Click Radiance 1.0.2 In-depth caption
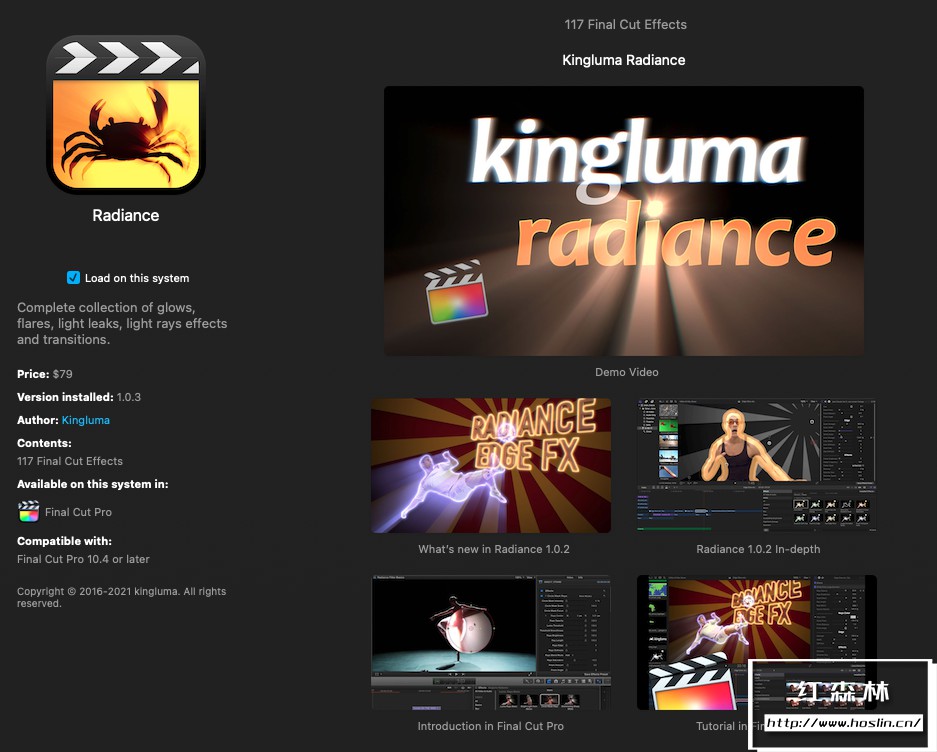Screen dimensions: 937x752 coord(758,549)
